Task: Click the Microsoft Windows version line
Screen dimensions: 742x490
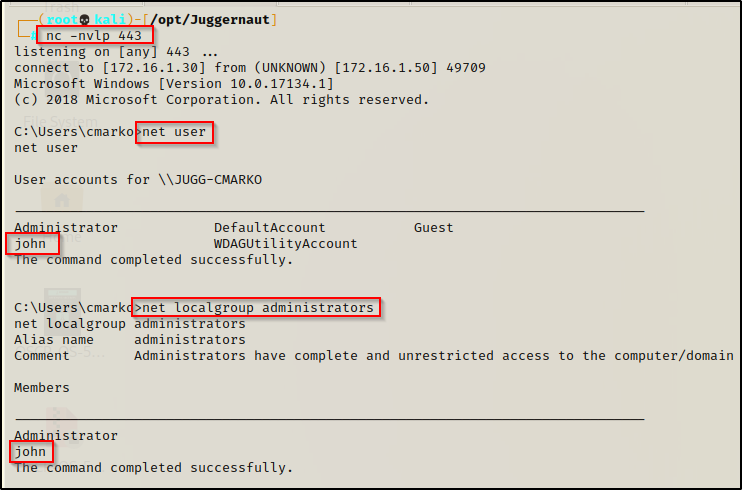Action: click(174, 84)
